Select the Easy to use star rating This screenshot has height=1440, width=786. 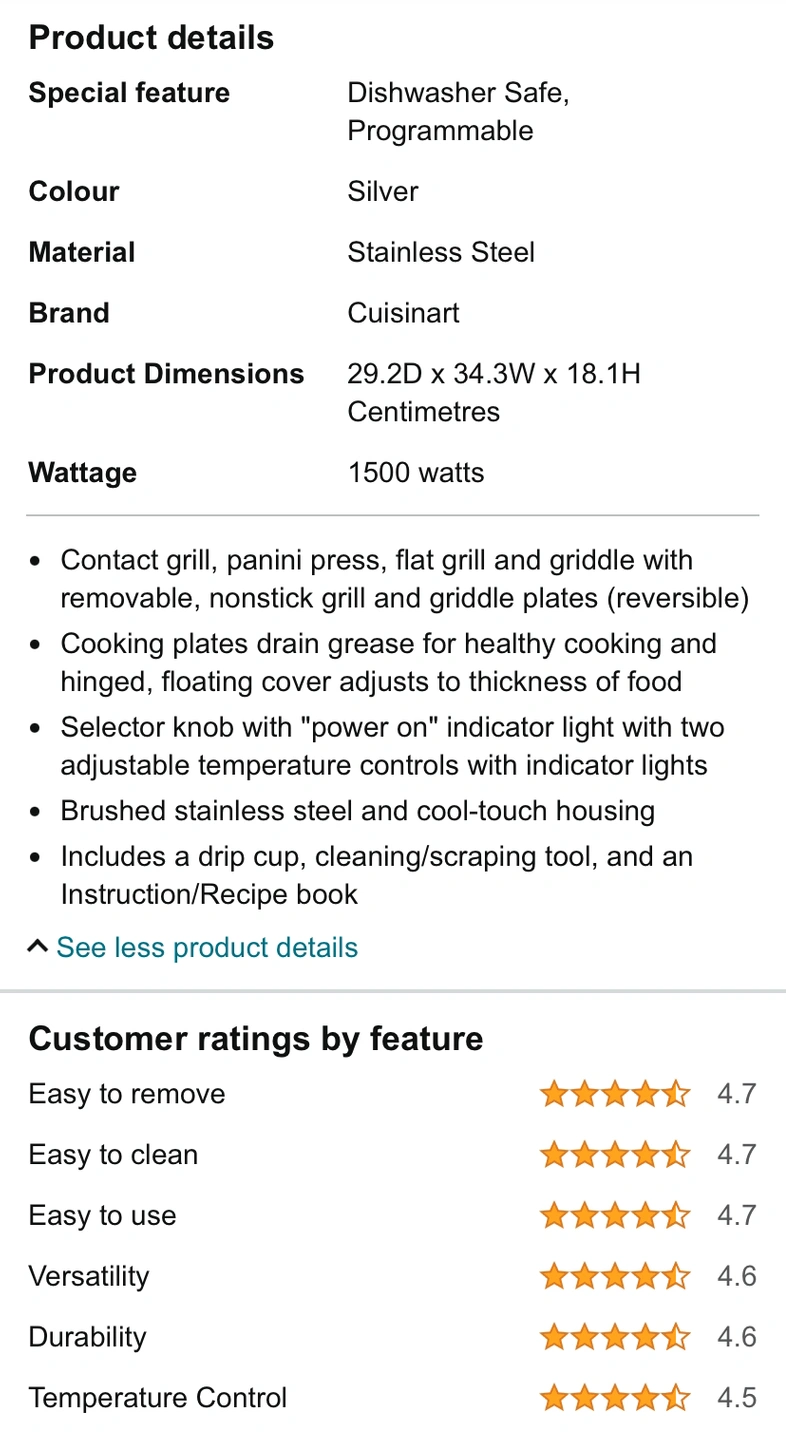(615, 1216)
